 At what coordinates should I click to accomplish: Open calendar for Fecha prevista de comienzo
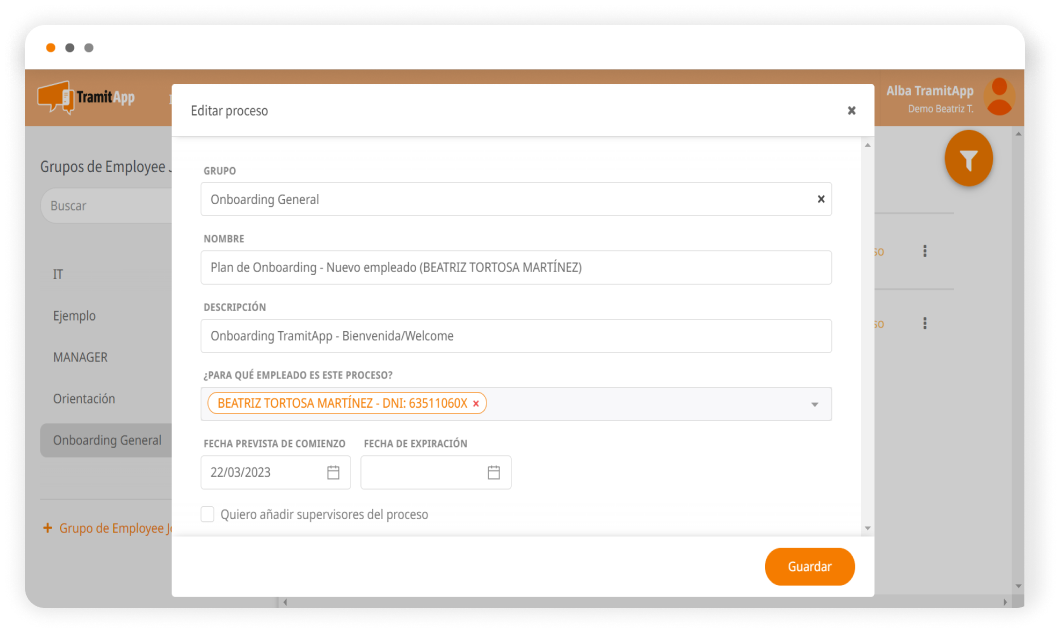tap(333, 472)
